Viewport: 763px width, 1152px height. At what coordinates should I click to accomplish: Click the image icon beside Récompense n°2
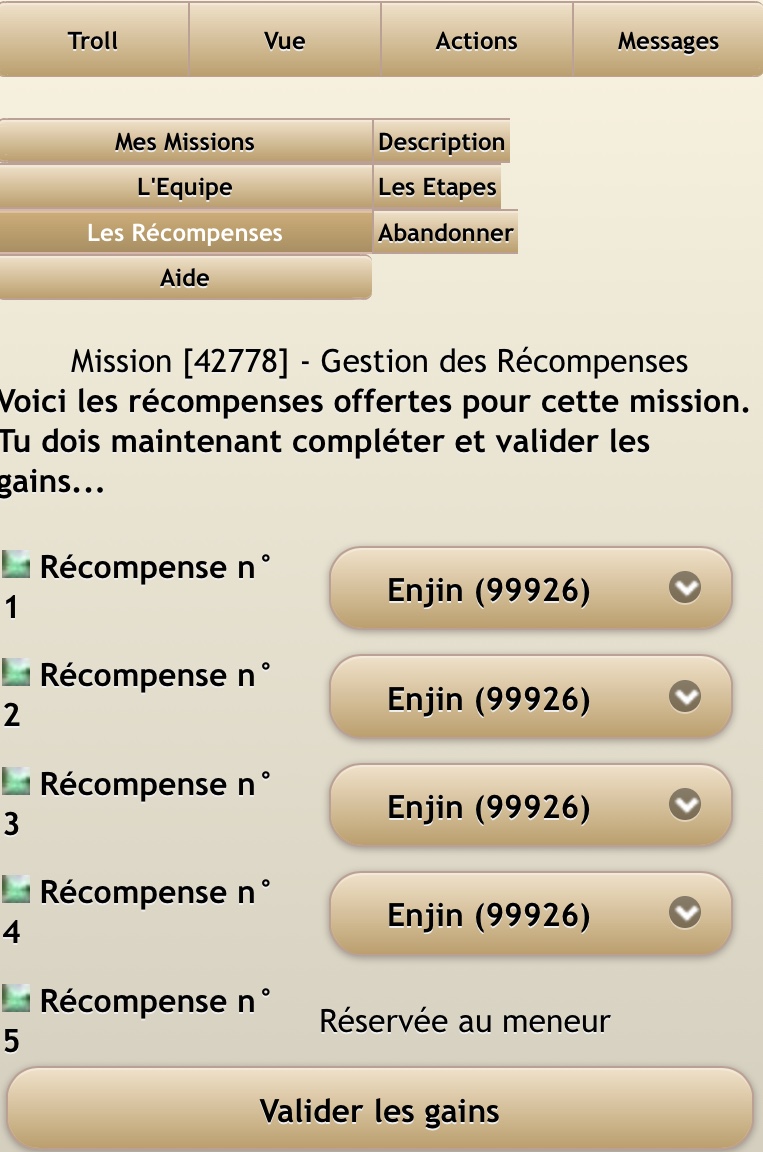(16, 673)
